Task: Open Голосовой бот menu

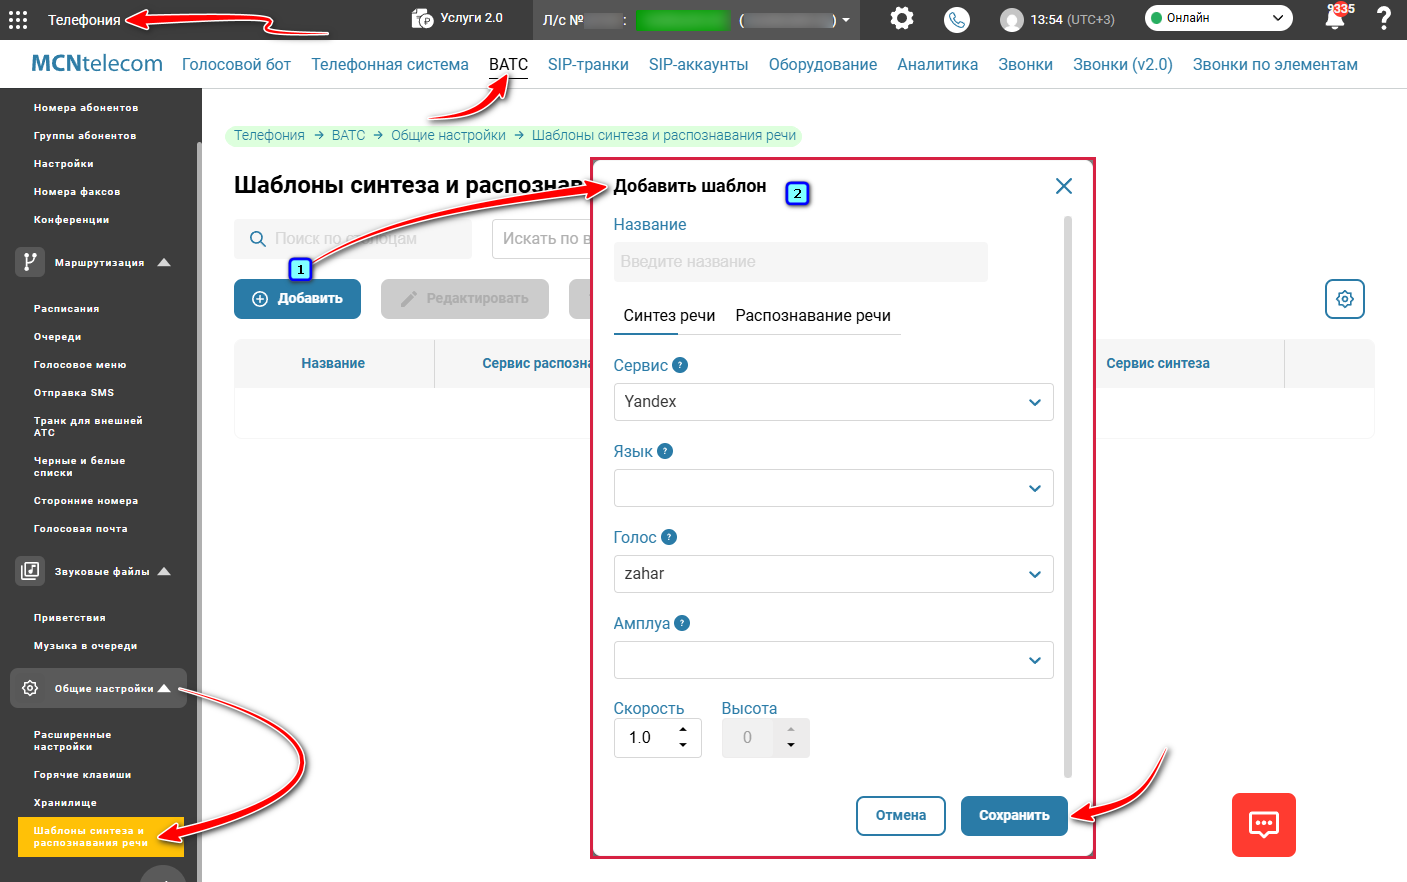Action: (236, 64)
